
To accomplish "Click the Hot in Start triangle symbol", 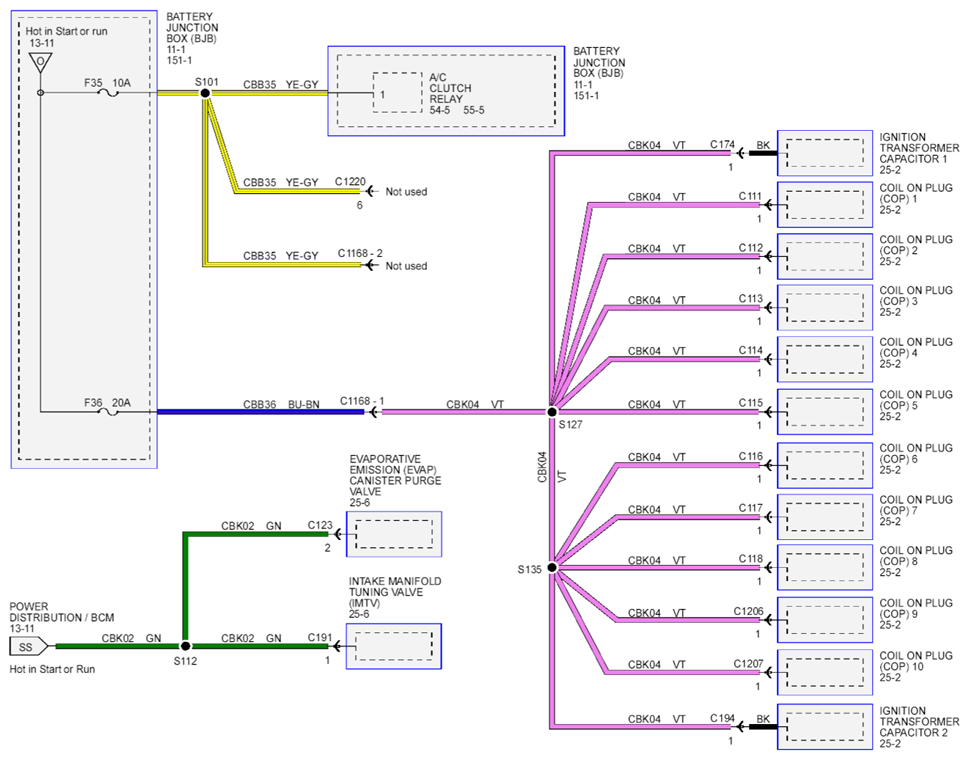I will click(x=40, y=62).
